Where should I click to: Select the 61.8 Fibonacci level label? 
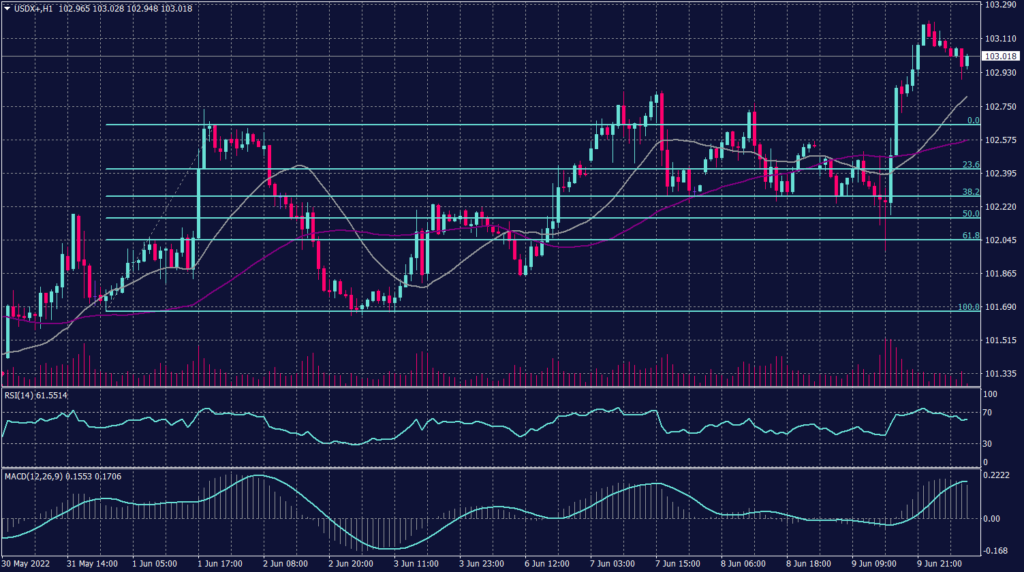(970, 236)
